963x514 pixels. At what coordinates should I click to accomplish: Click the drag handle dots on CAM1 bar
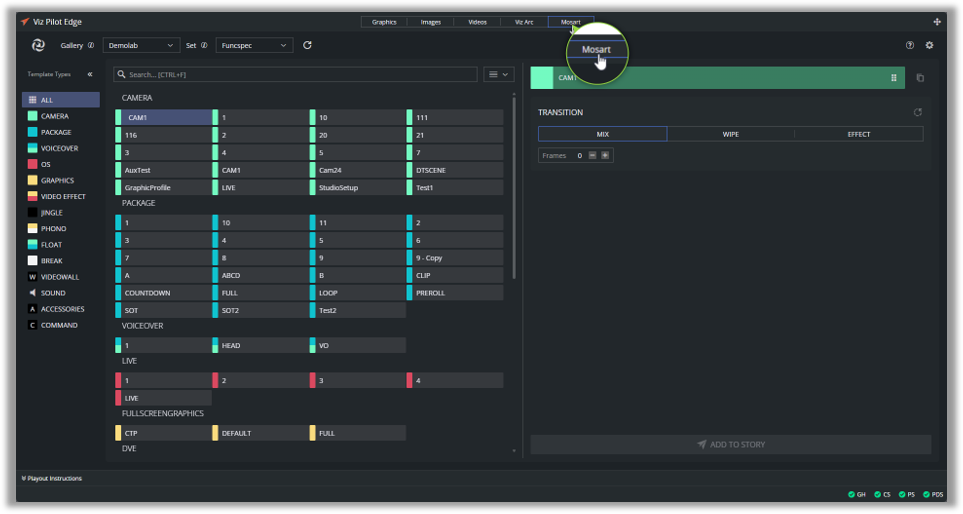point(894,78)
